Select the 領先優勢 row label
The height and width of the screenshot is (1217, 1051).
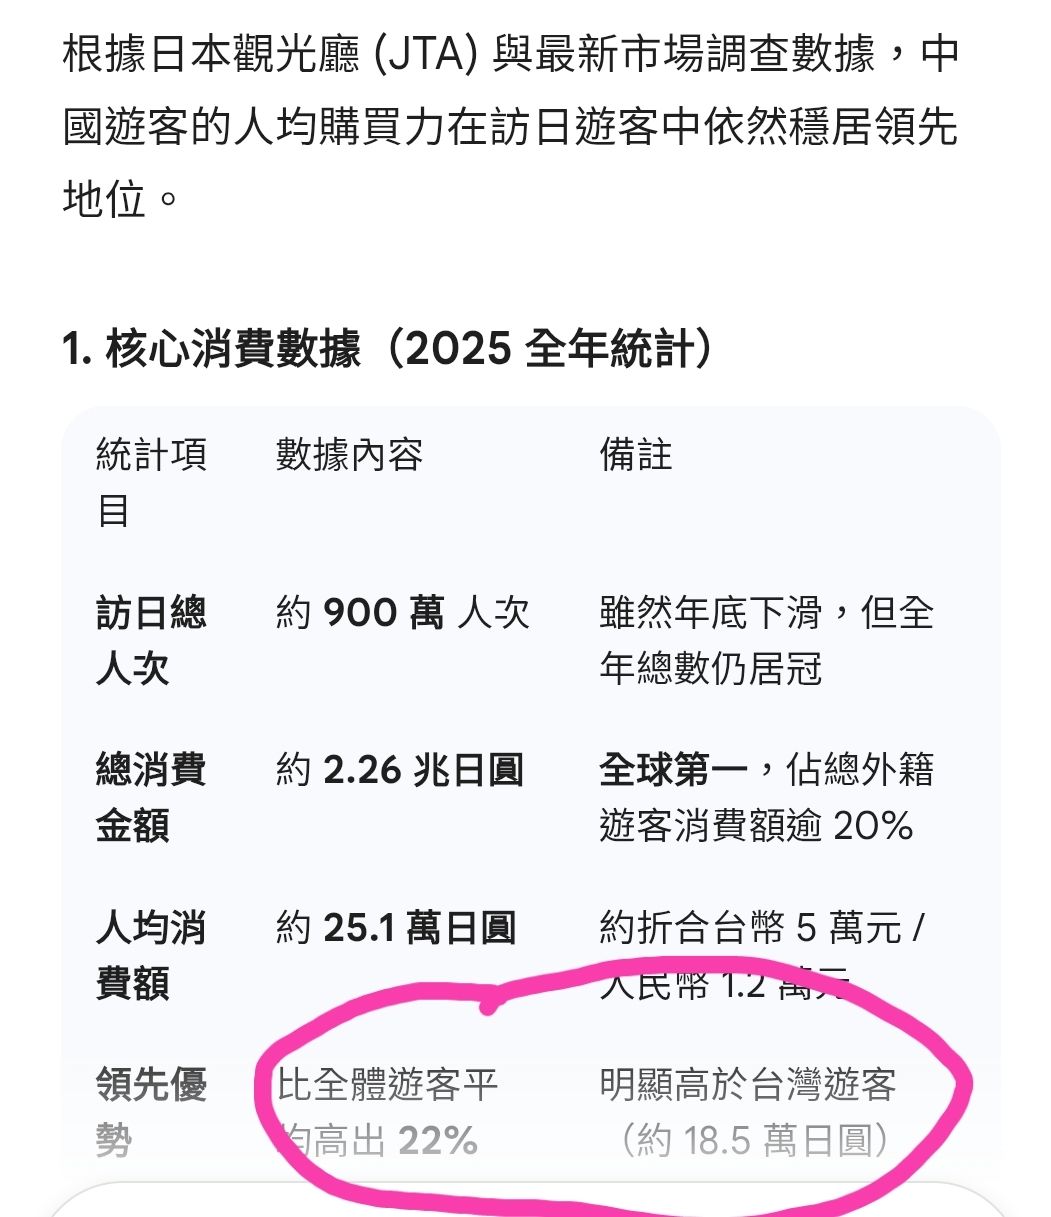150,1111
